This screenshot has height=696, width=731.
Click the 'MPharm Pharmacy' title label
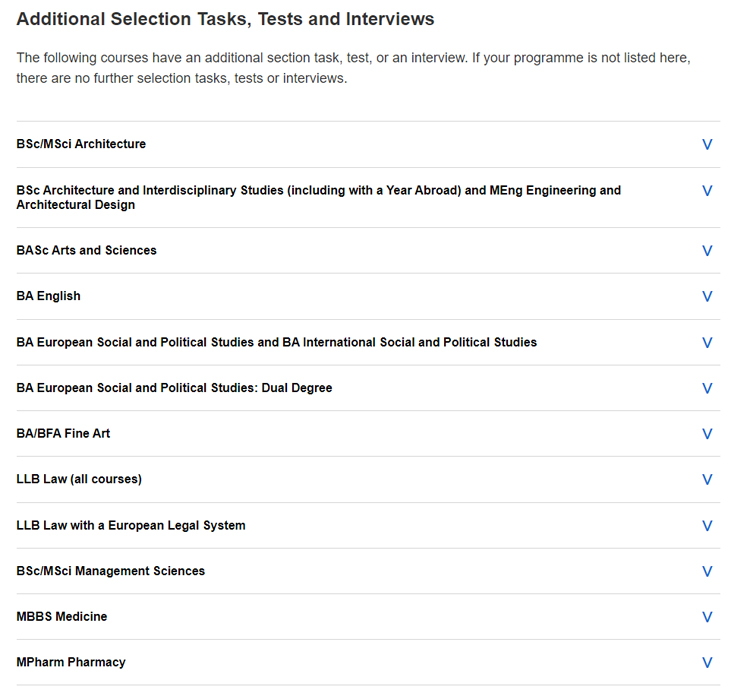pos(71,663)
